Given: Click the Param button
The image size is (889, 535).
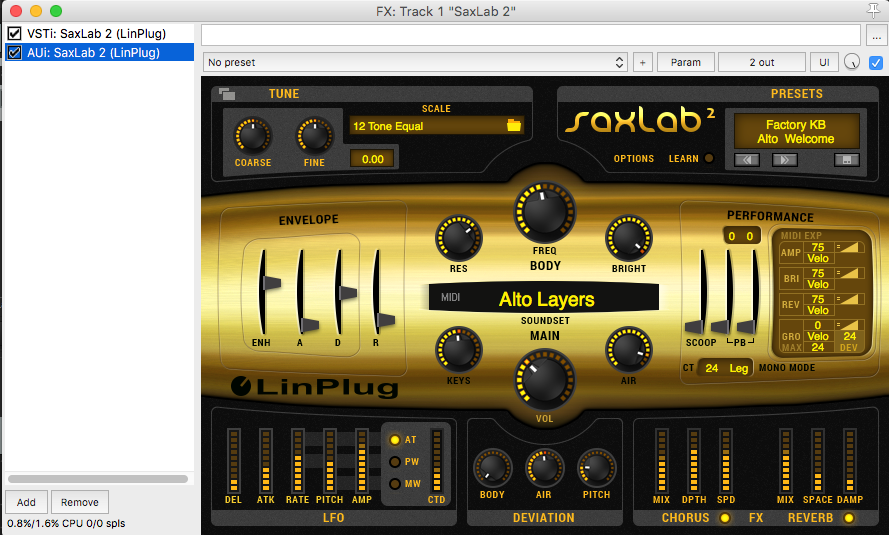Looking at the screenshot, I should click(685, 62).
